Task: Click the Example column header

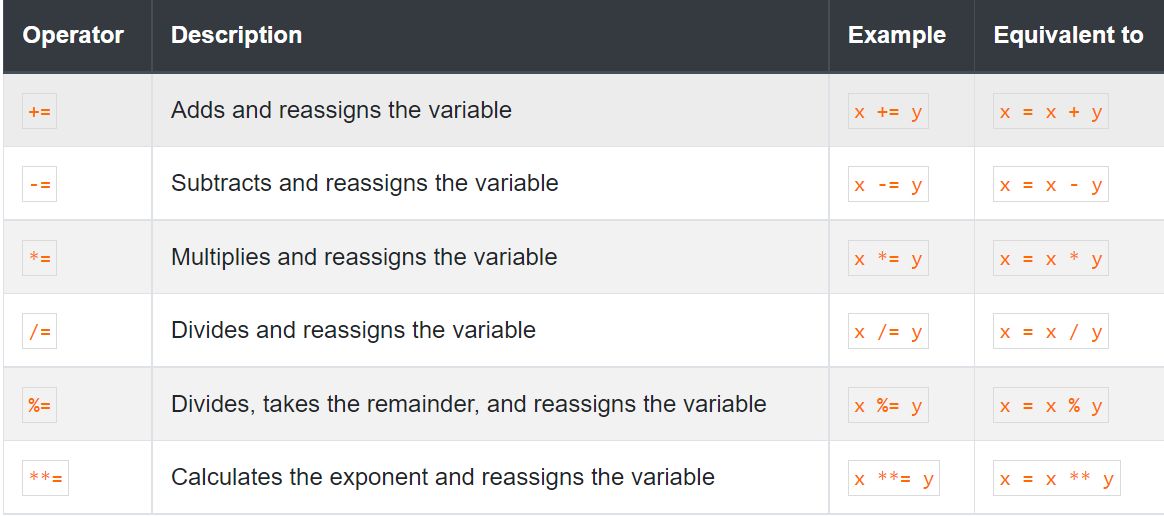Action: tap(896, 35)
